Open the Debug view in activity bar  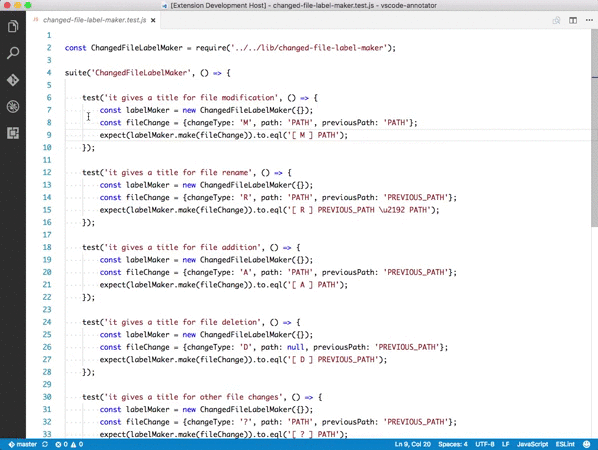pos(13,106)
